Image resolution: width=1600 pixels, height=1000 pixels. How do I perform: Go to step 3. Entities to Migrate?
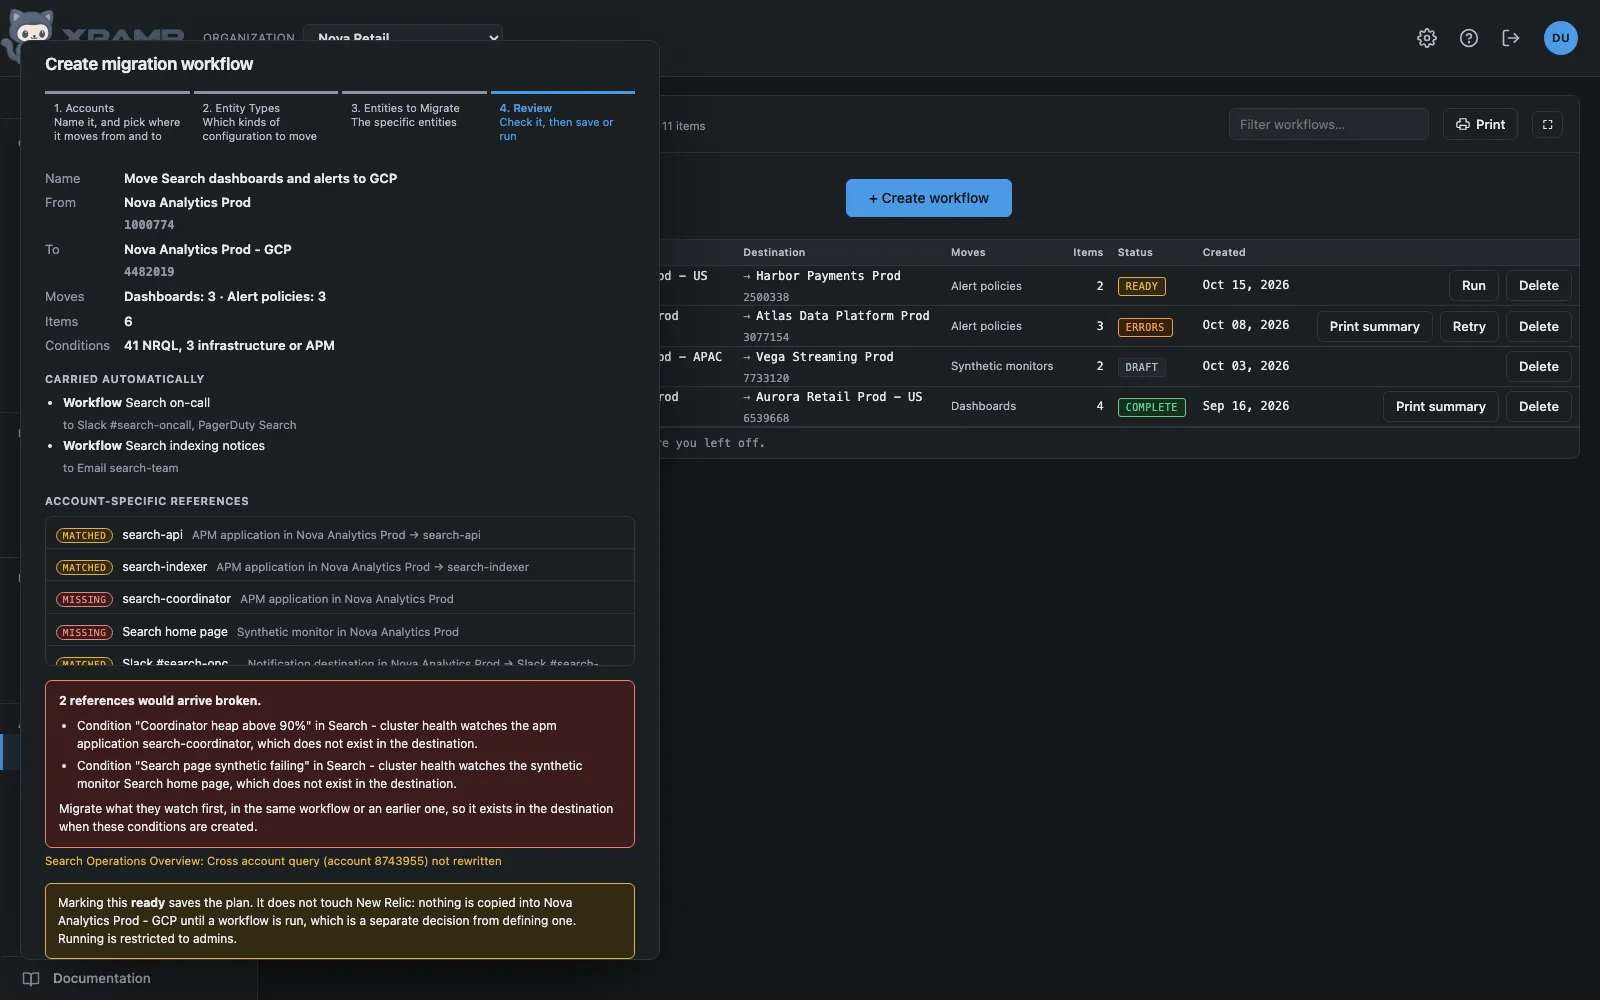(x=414, y=115)
